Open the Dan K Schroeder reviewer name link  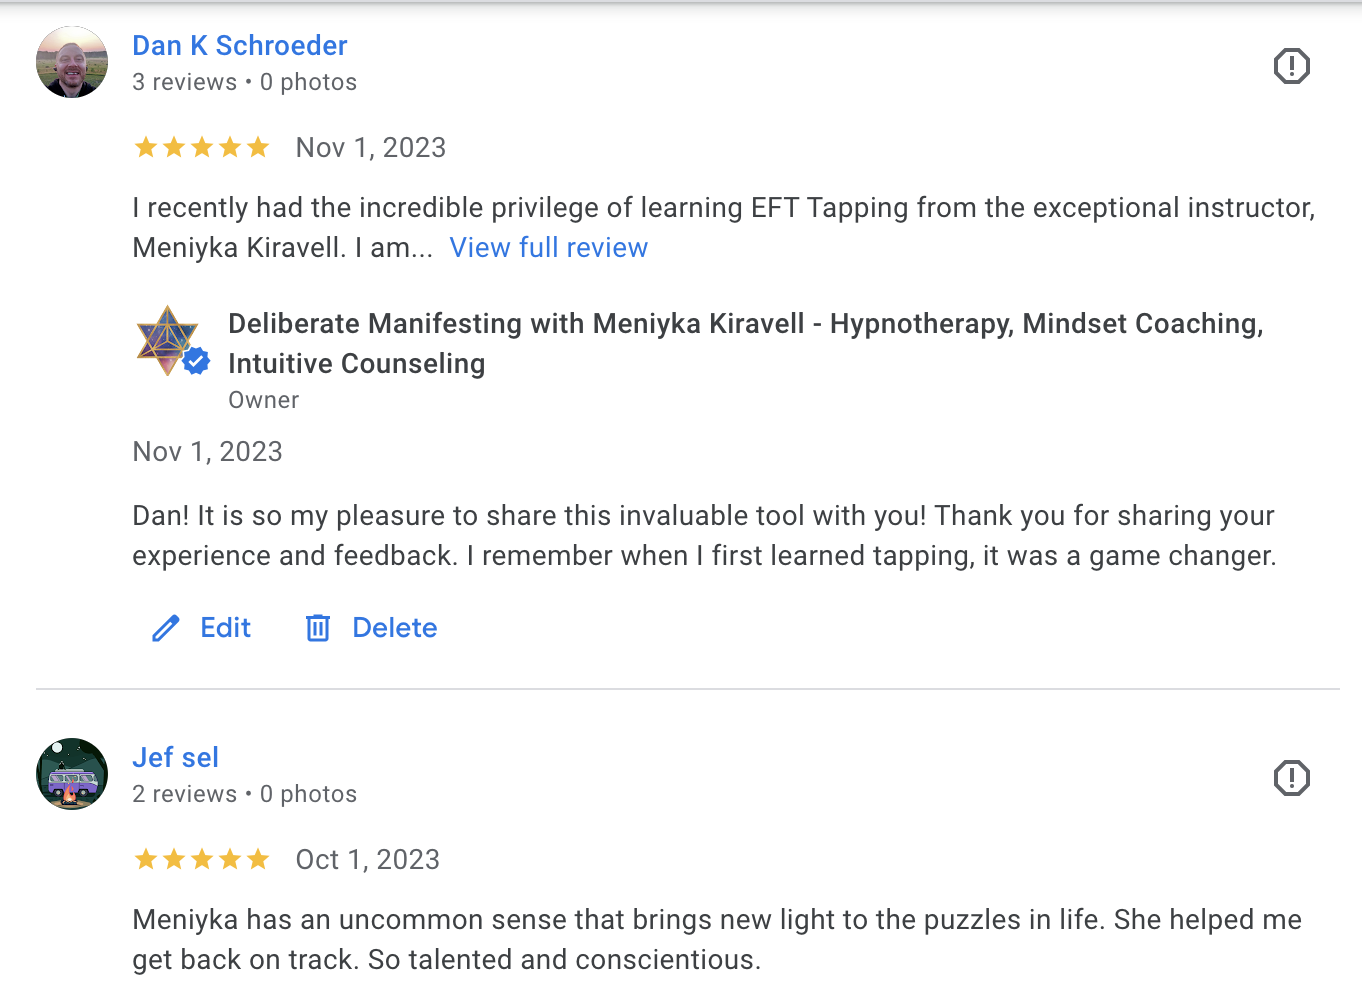point(240,46)
